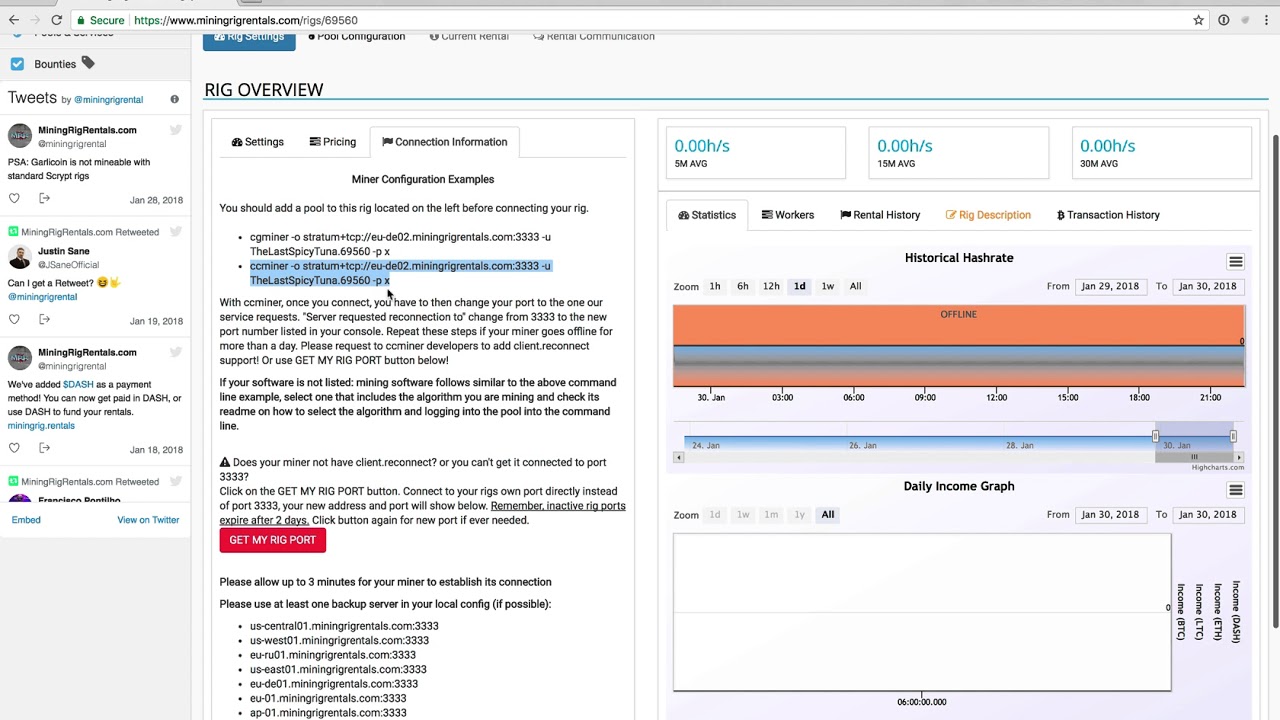This screenshot has width=1280, height=720.
Task: Open the Statistics tab
Action: click(x=707, y=215)
